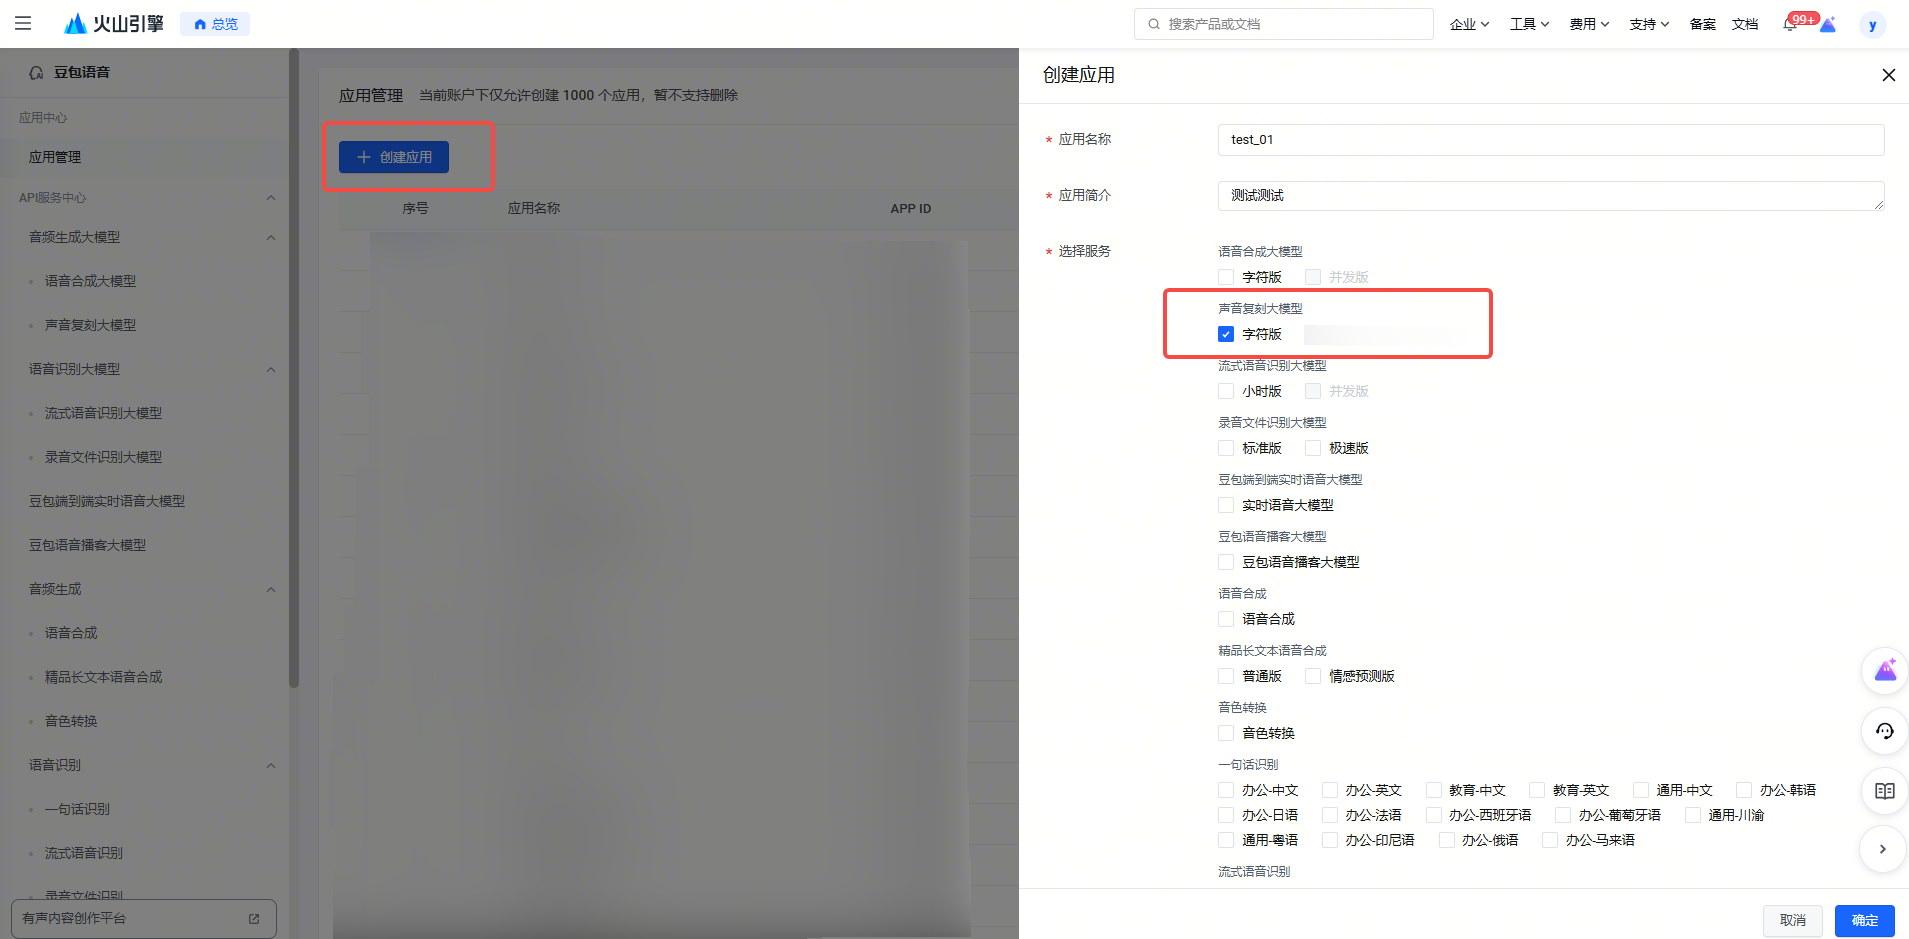
Task: Click the user avatar icon
Action: [x=1872, y=25]
